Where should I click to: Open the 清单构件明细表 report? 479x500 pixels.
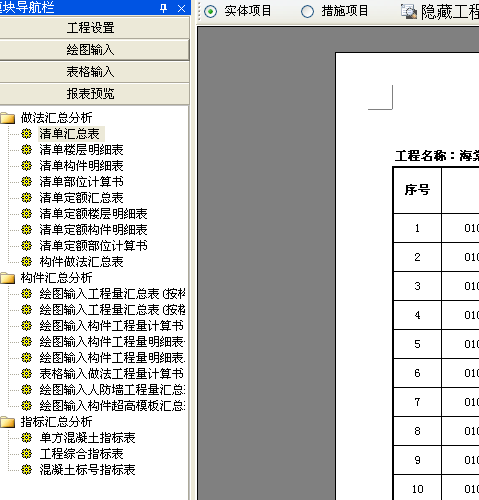click(81, 166)
